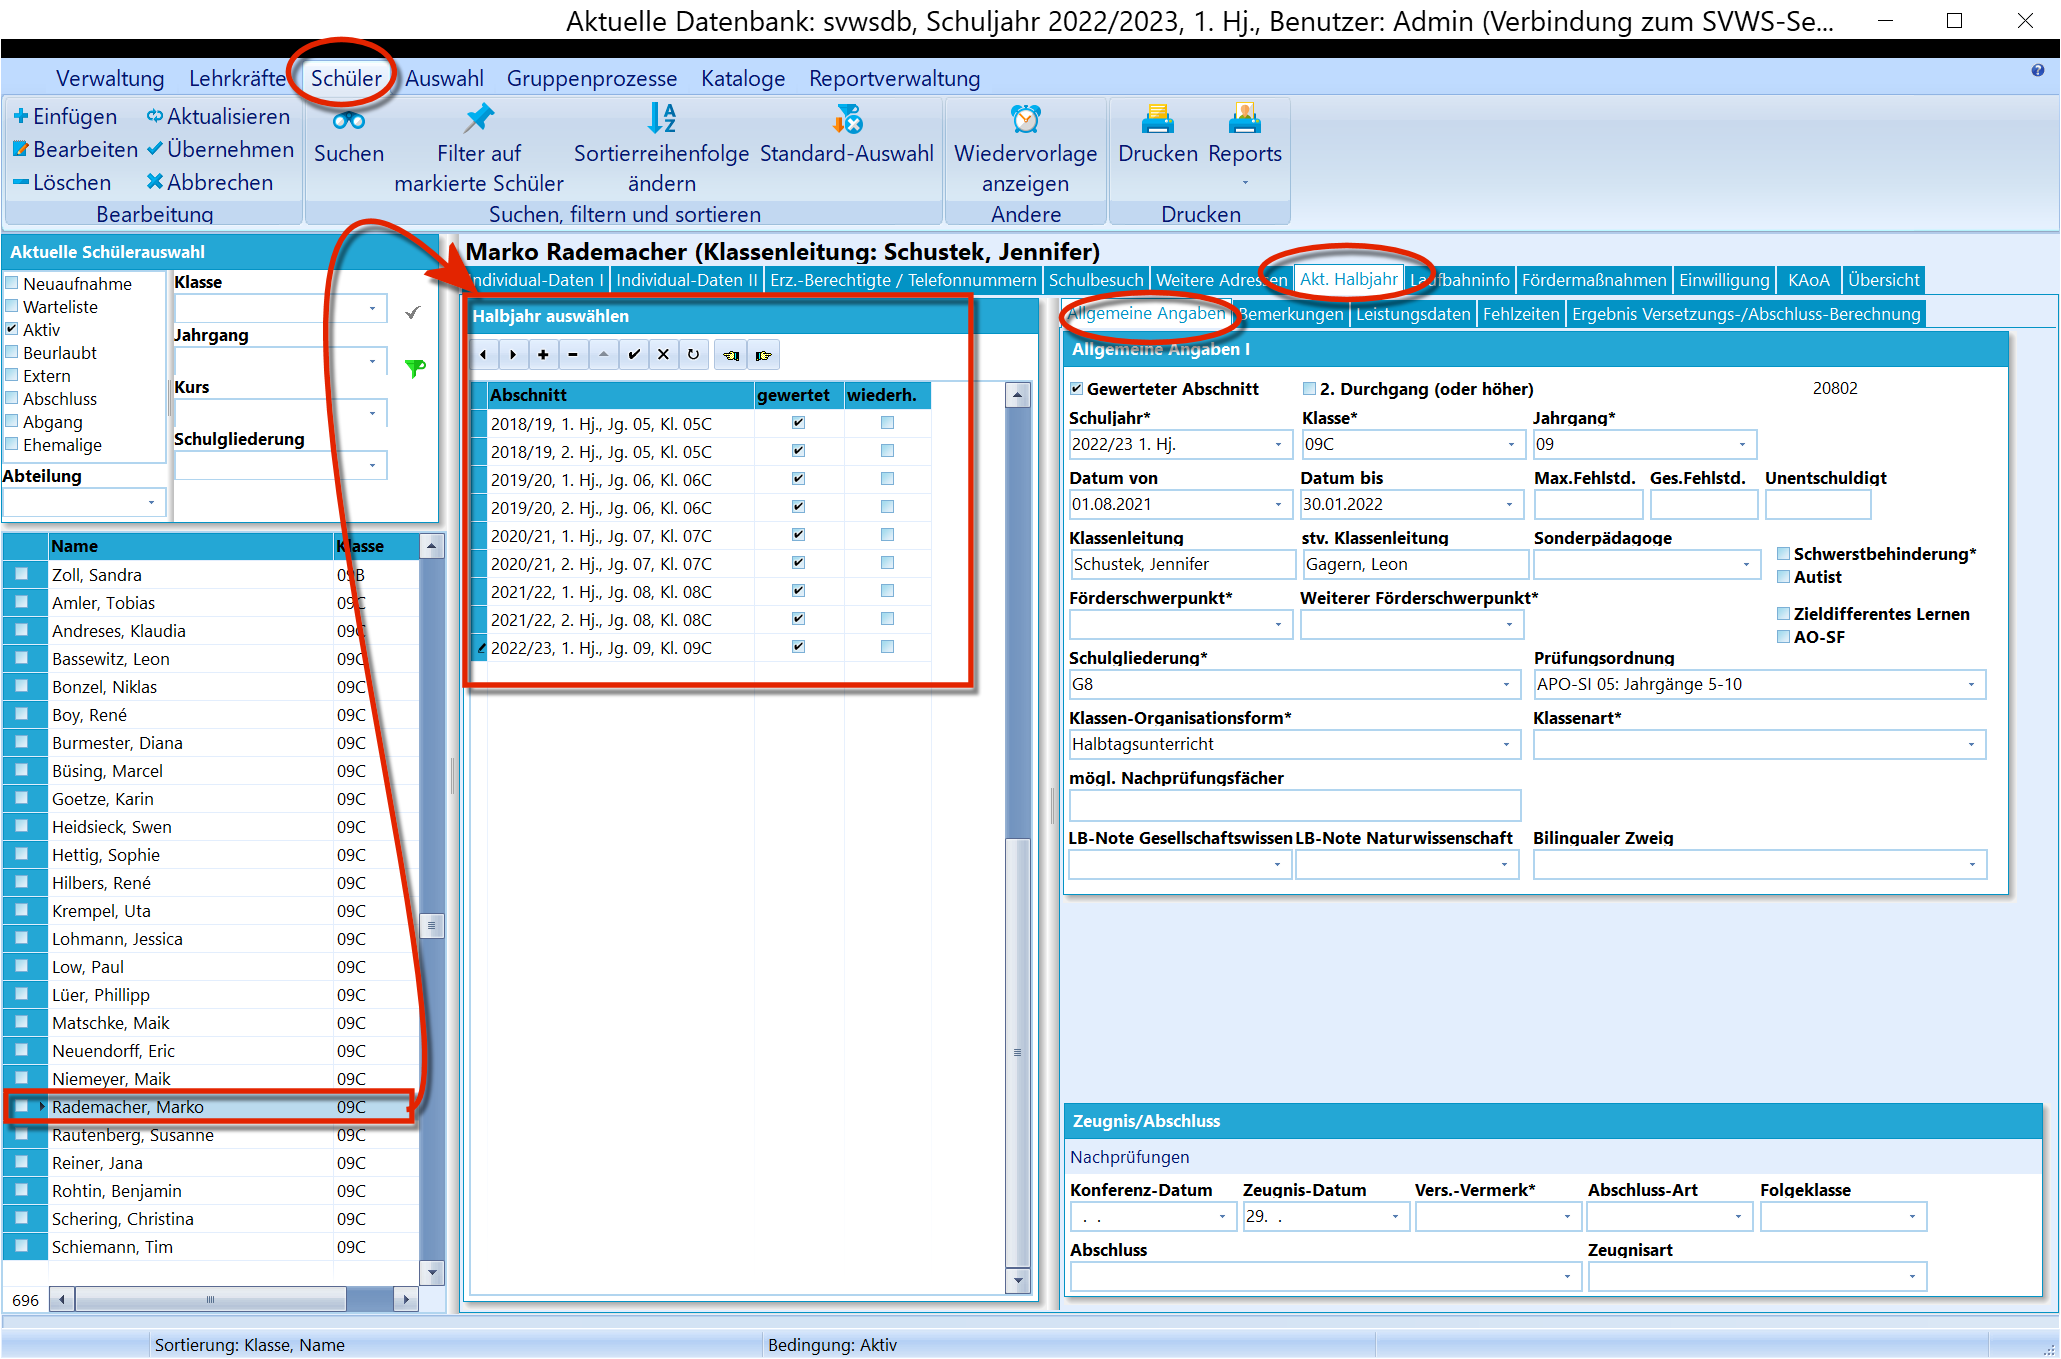Click the help question mark icon
The image size is (2061, 1359).
[x=2037, y=71]
